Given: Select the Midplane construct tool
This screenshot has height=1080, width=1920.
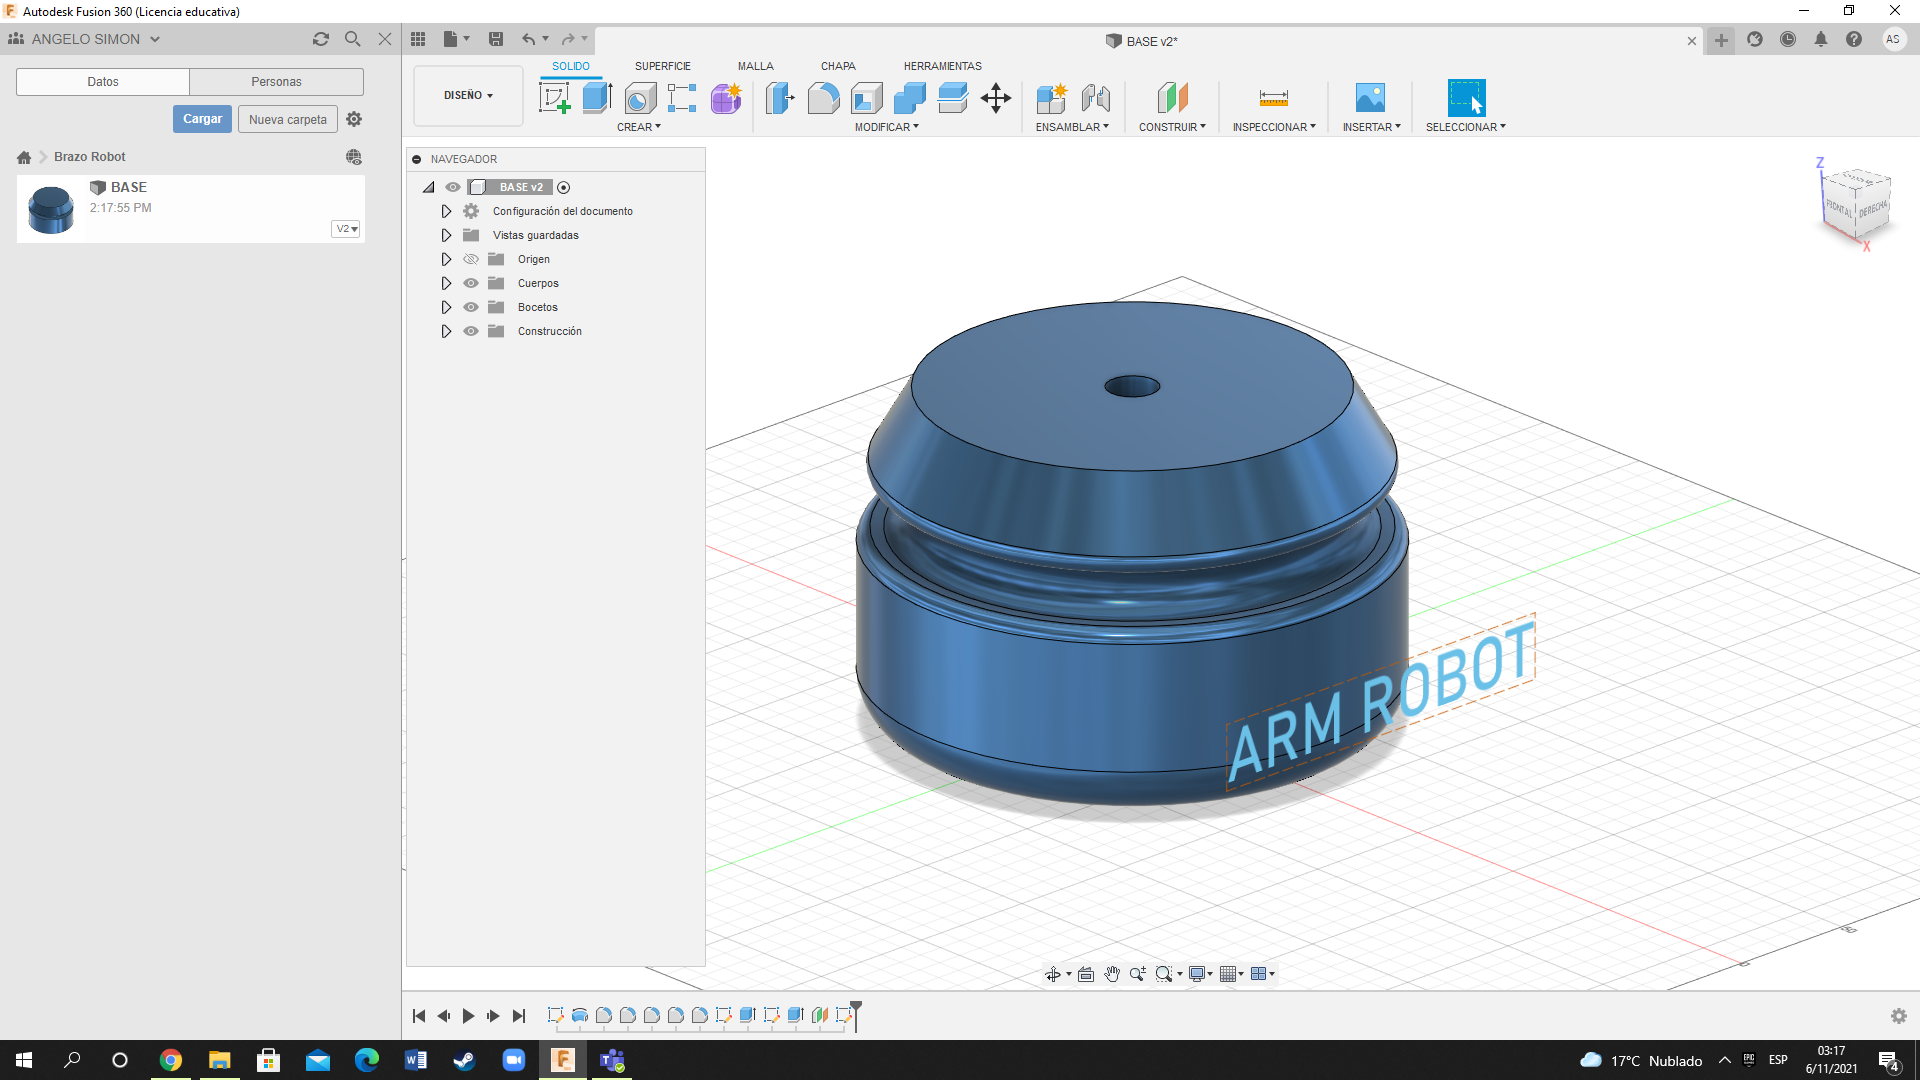Looking at the screenshot, I should tap(1172, 98).
